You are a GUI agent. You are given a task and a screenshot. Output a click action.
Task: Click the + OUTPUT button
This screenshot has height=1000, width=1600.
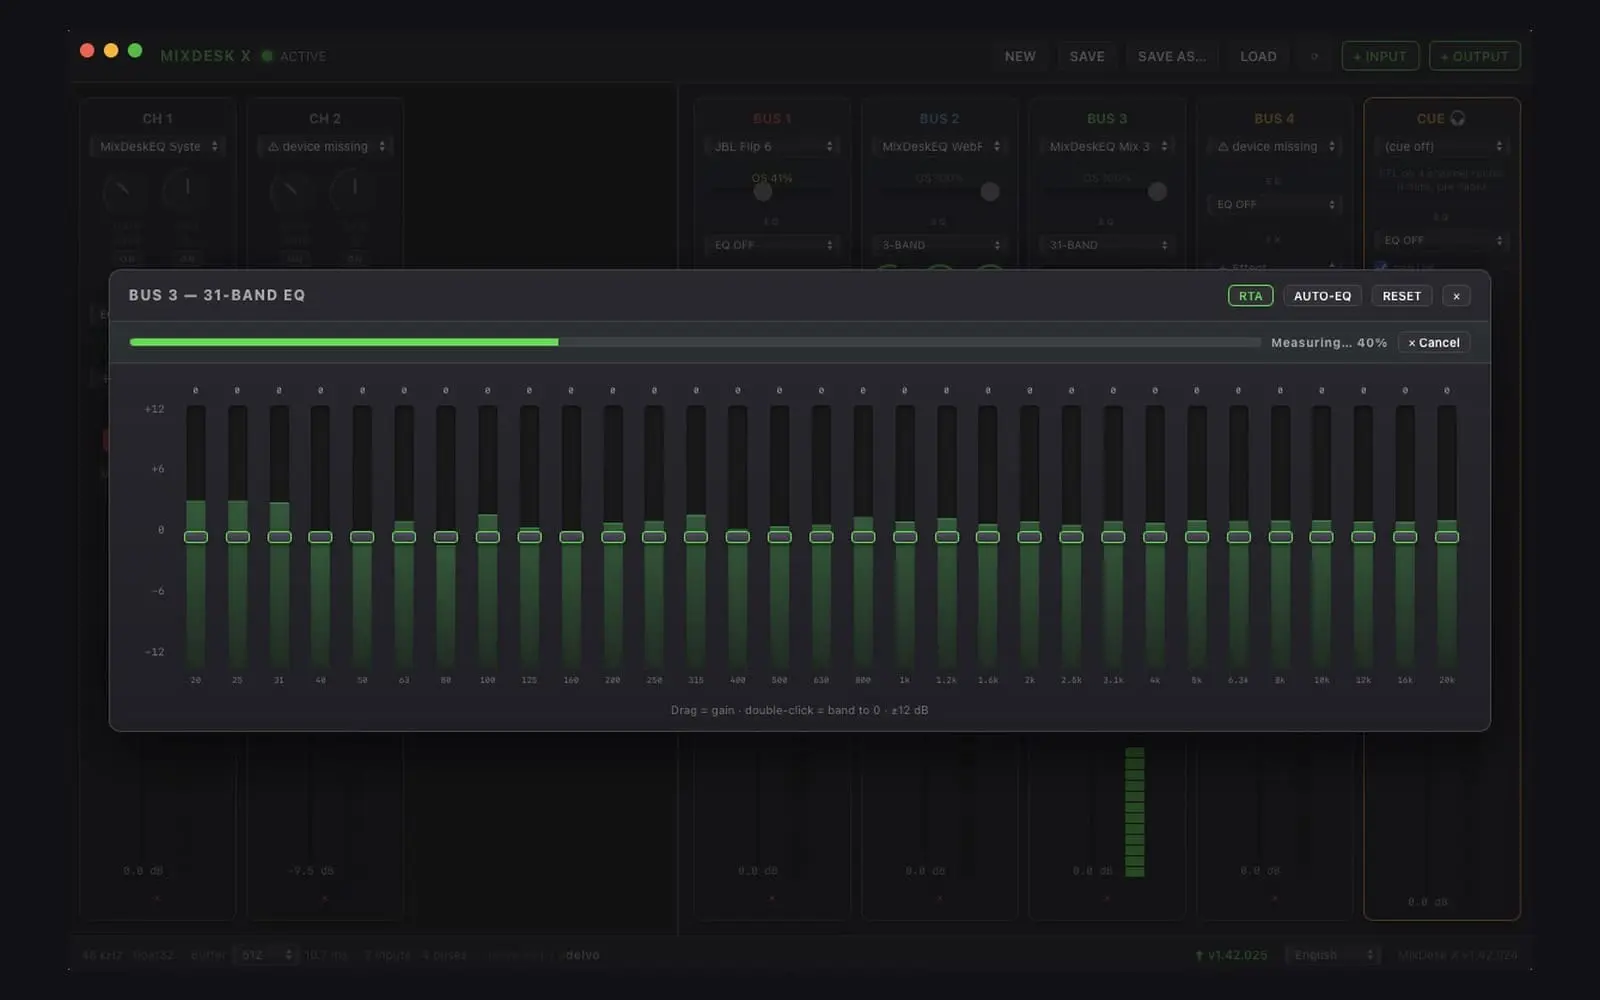(1475, 56)
